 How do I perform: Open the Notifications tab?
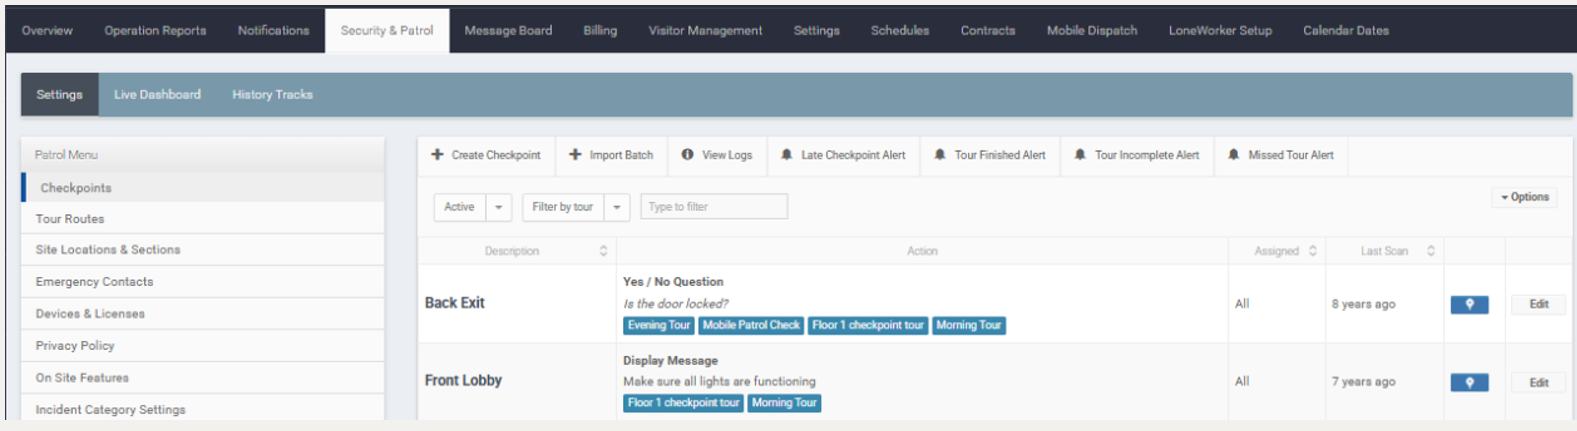[273, 31]
